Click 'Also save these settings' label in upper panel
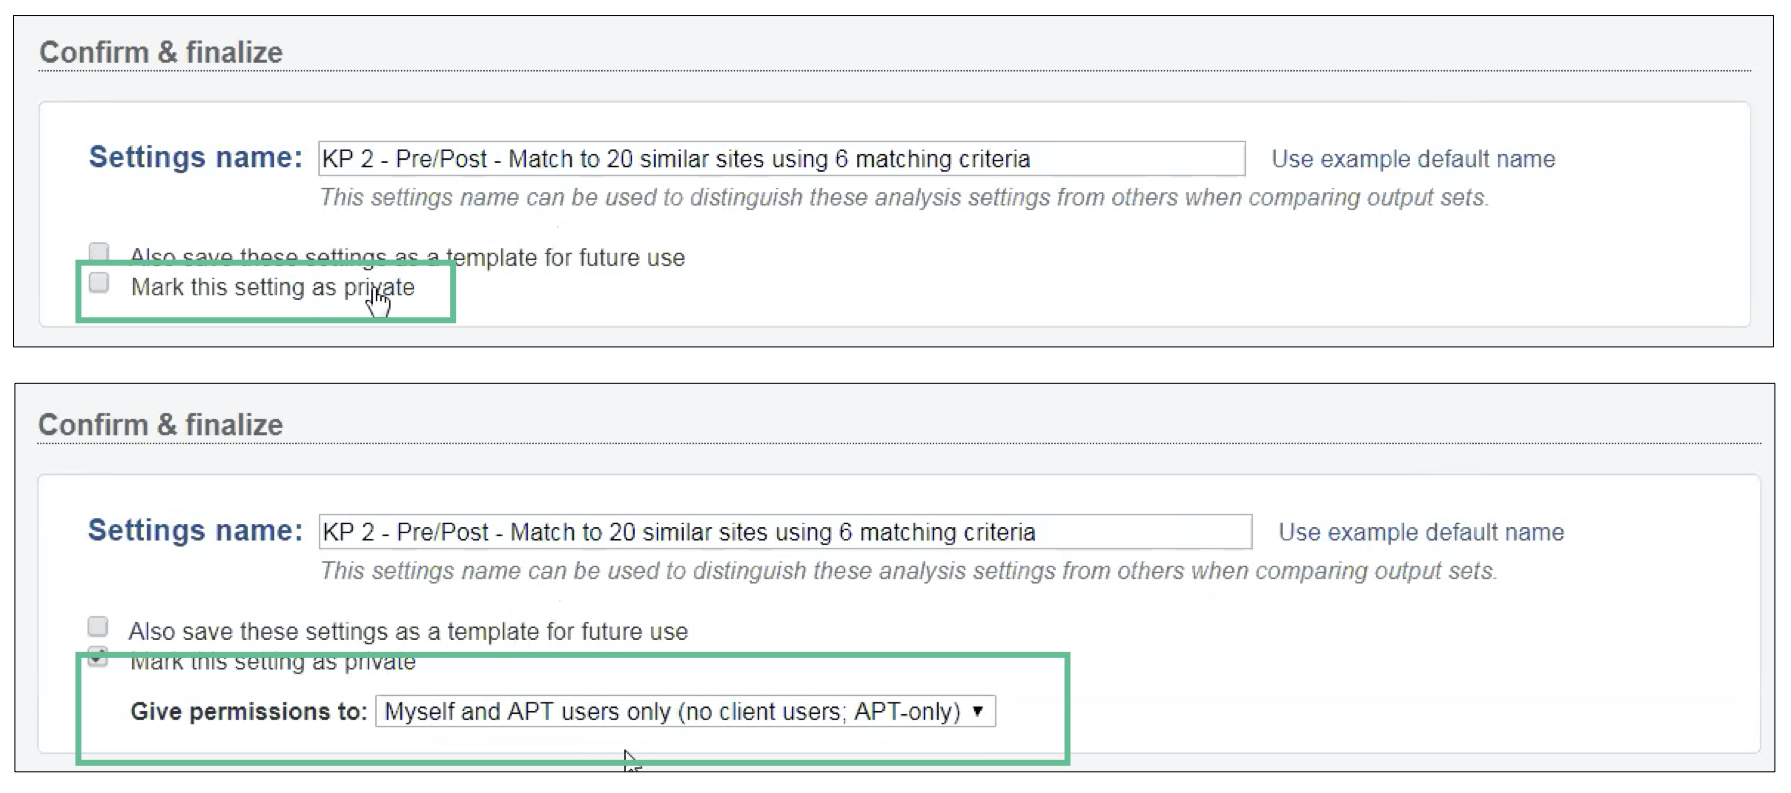The height and width of the screenshot is (793, 1791). click(407, 258)
